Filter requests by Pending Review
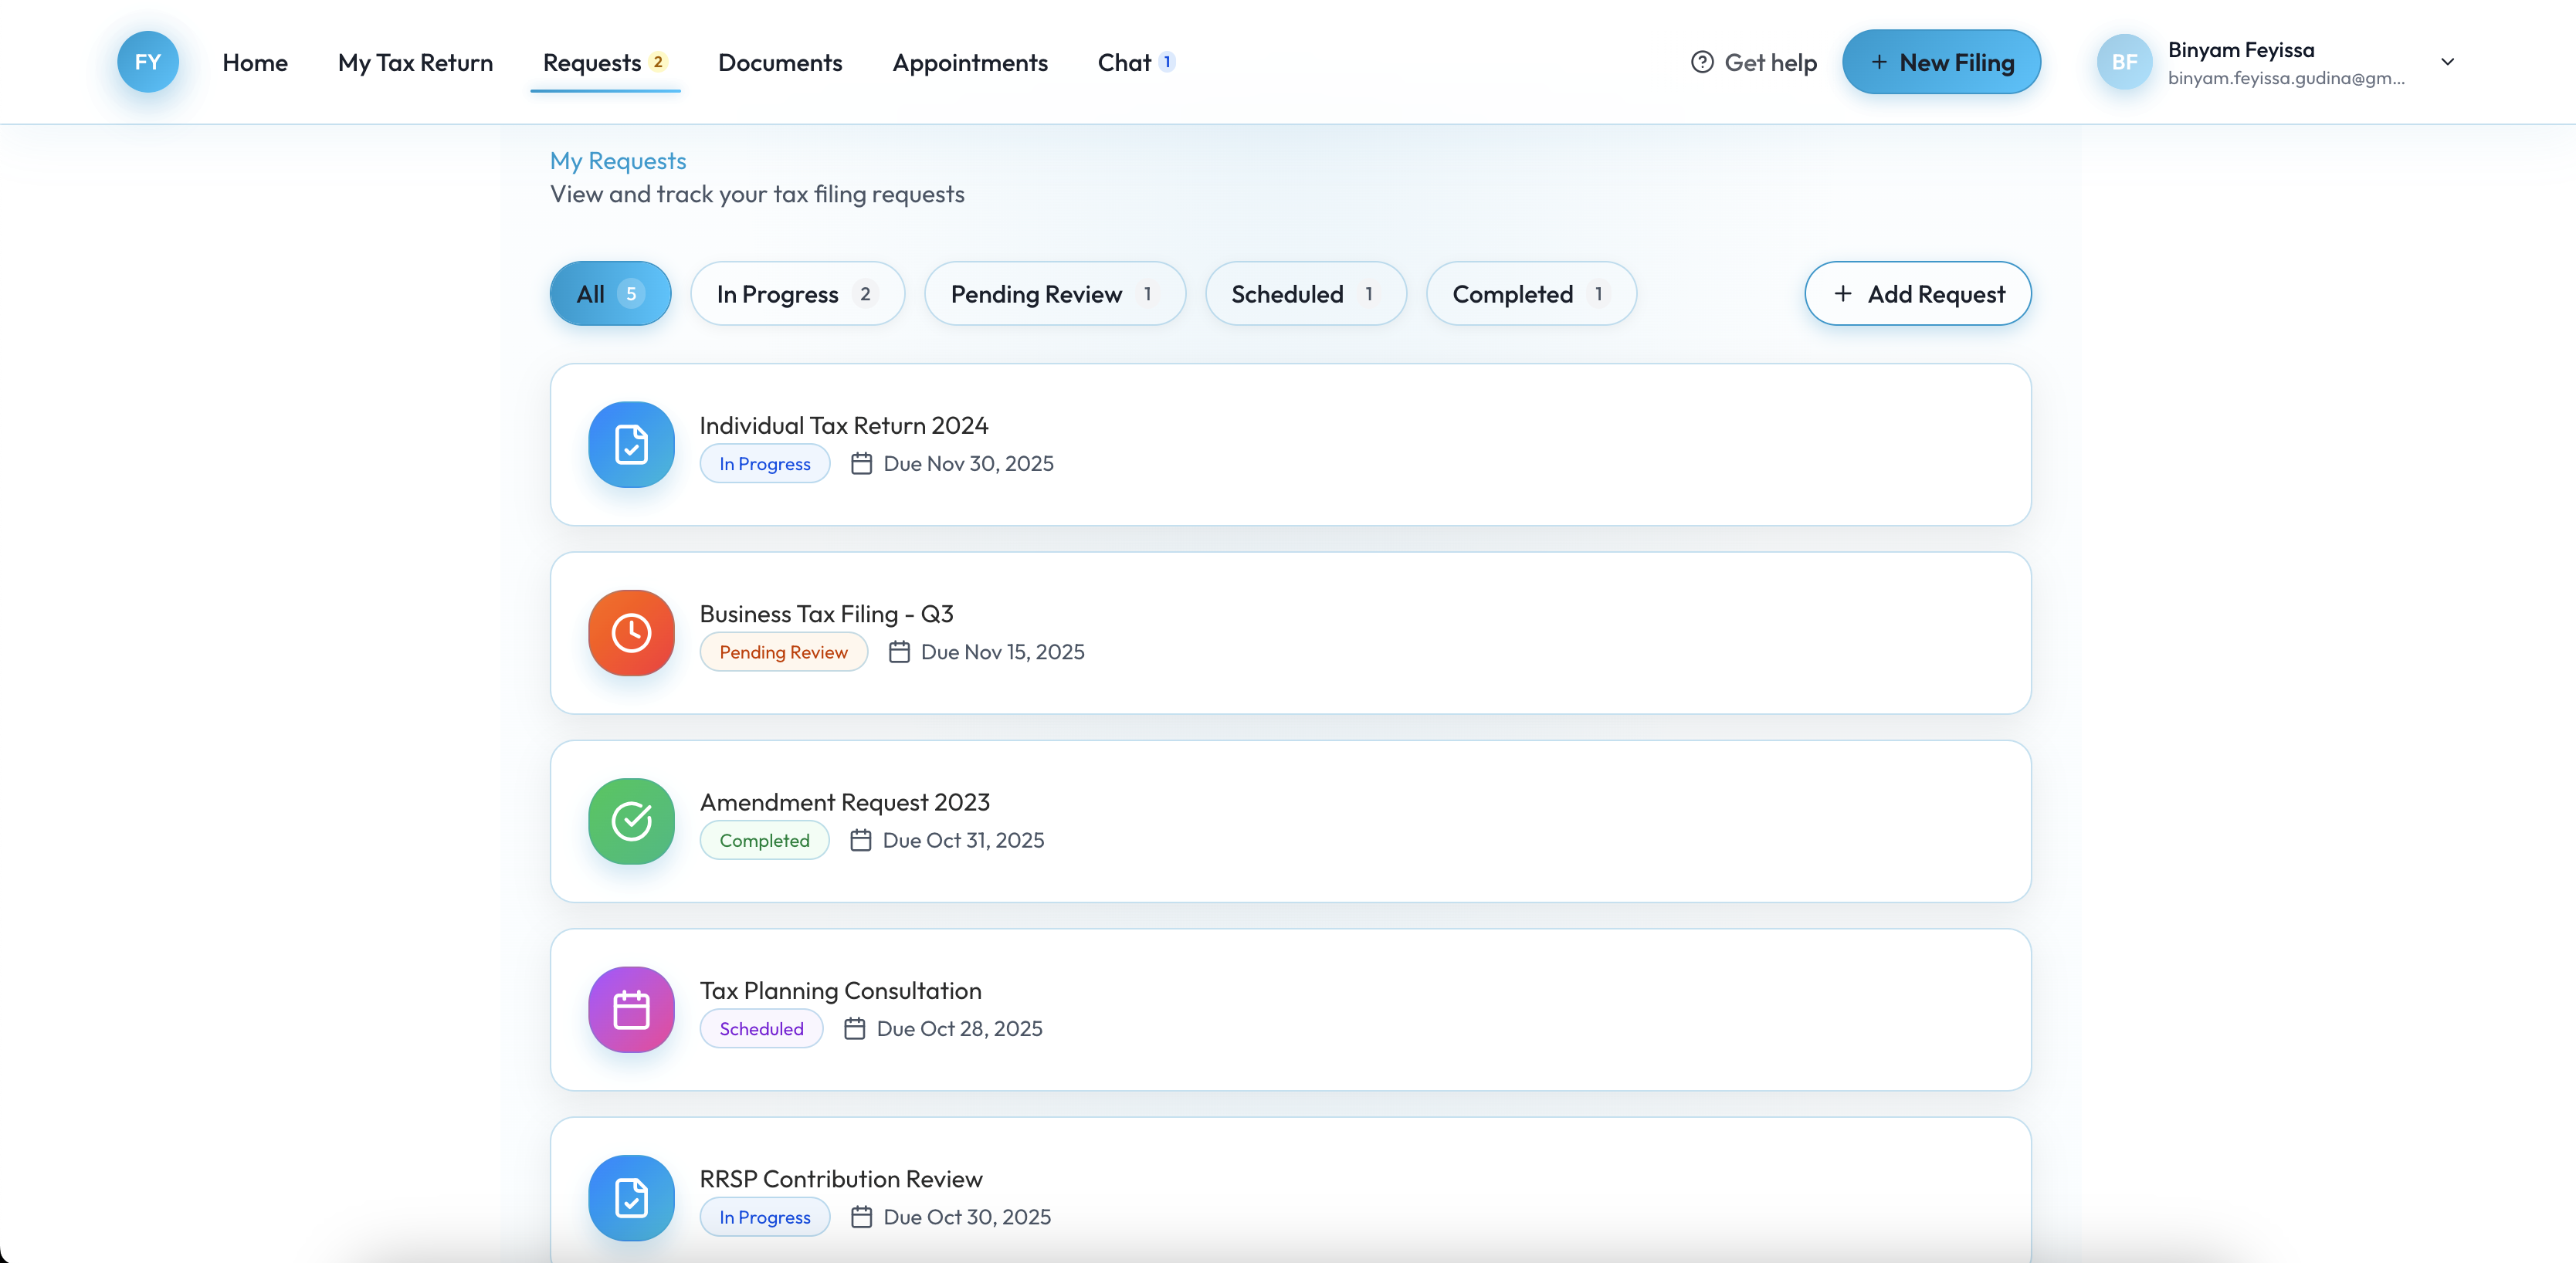The width and height of the screenshot is (2576, 1263). 1054,294
